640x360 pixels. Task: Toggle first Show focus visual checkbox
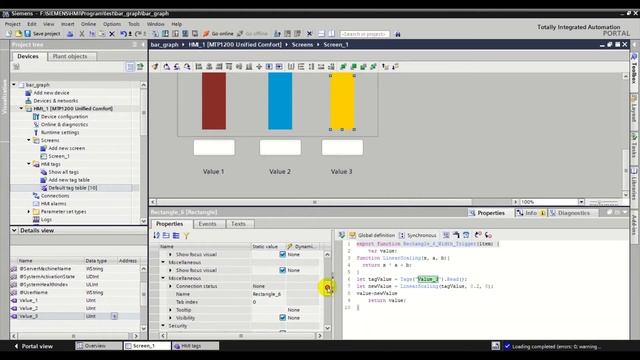(282, 254)
